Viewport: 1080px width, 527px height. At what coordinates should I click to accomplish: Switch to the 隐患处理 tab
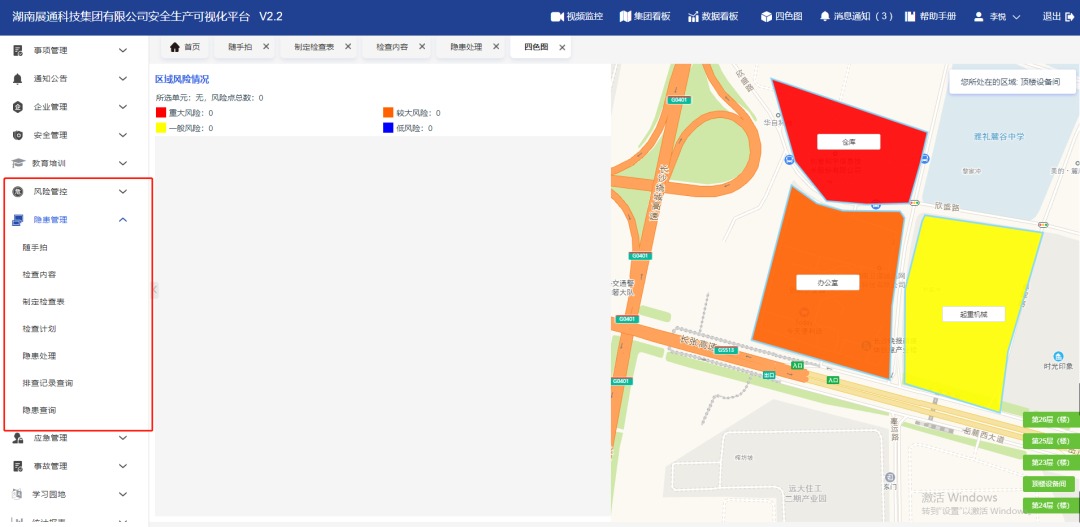point(471,47)
